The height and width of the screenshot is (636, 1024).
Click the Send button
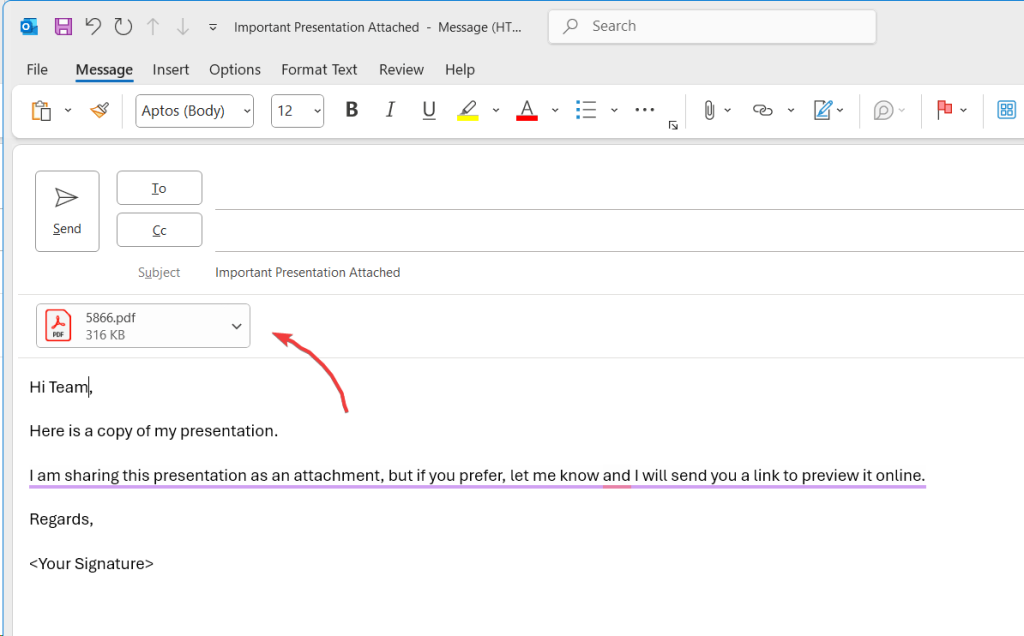[67, 210]
